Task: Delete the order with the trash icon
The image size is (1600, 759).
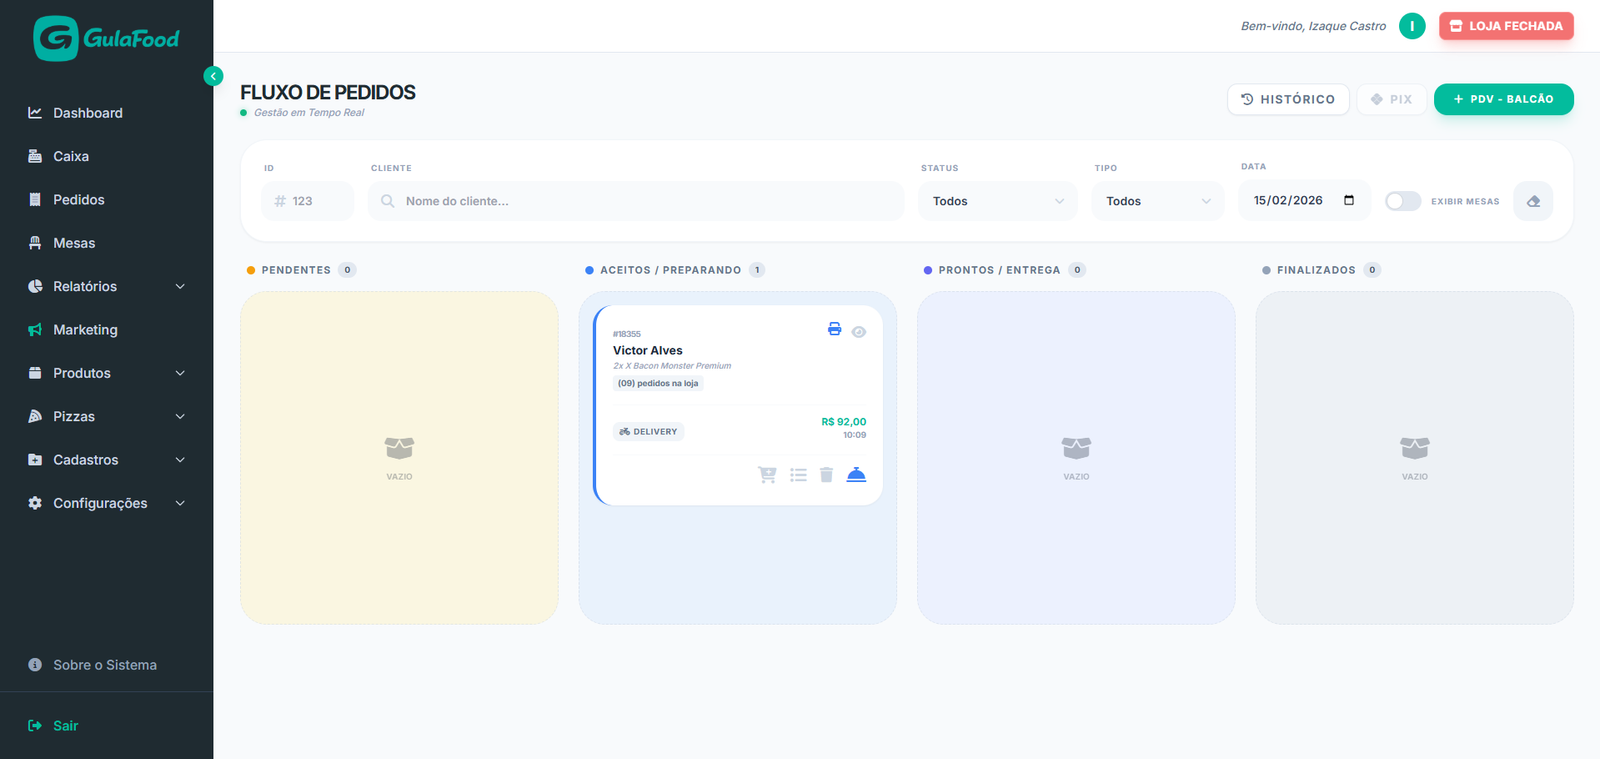Action: tap(826, 475)
